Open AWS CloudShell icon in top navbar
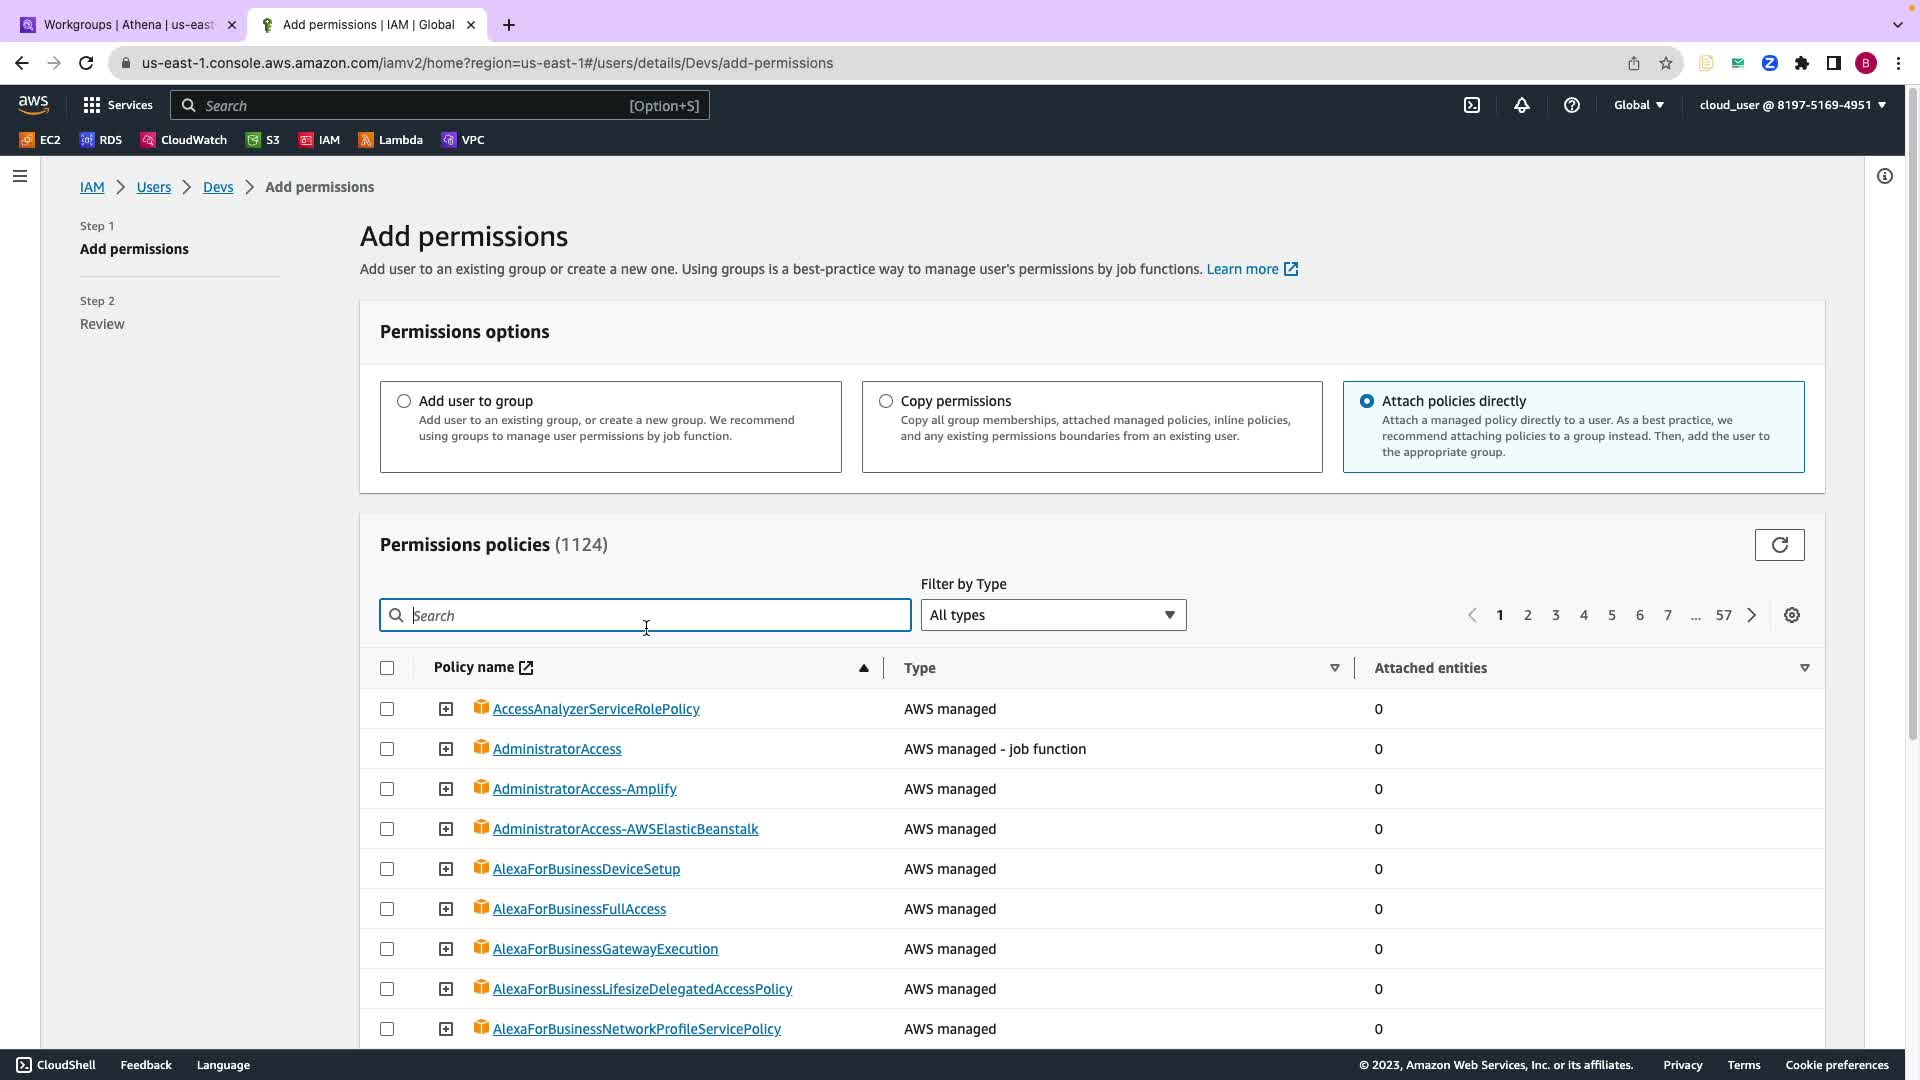This screenshot has height=1080, width=1920. [x=1472, y=105]
